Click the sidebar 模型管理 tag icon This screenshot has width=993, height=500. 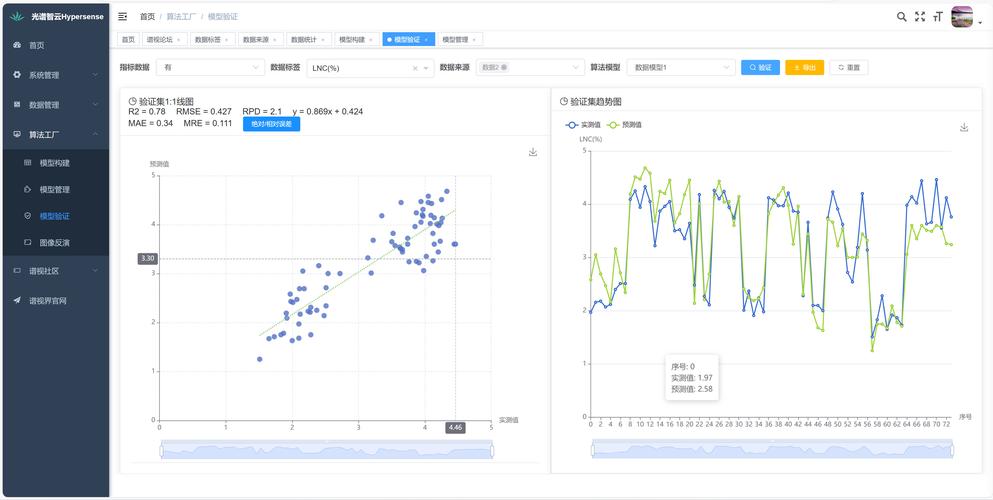point(27,189)
